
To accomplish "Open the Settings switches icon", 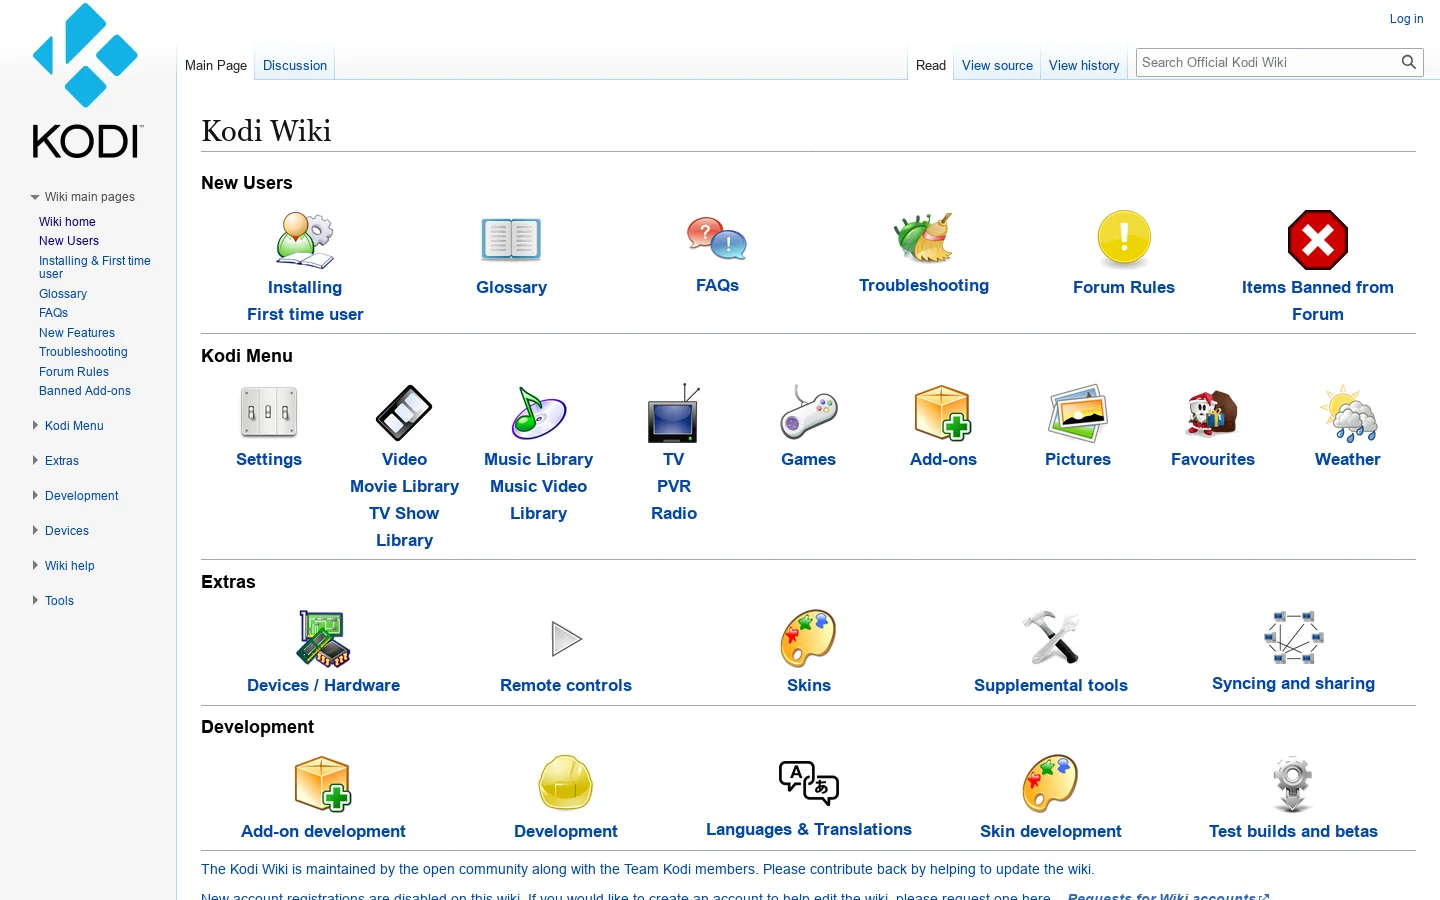I will coord(269,412).
